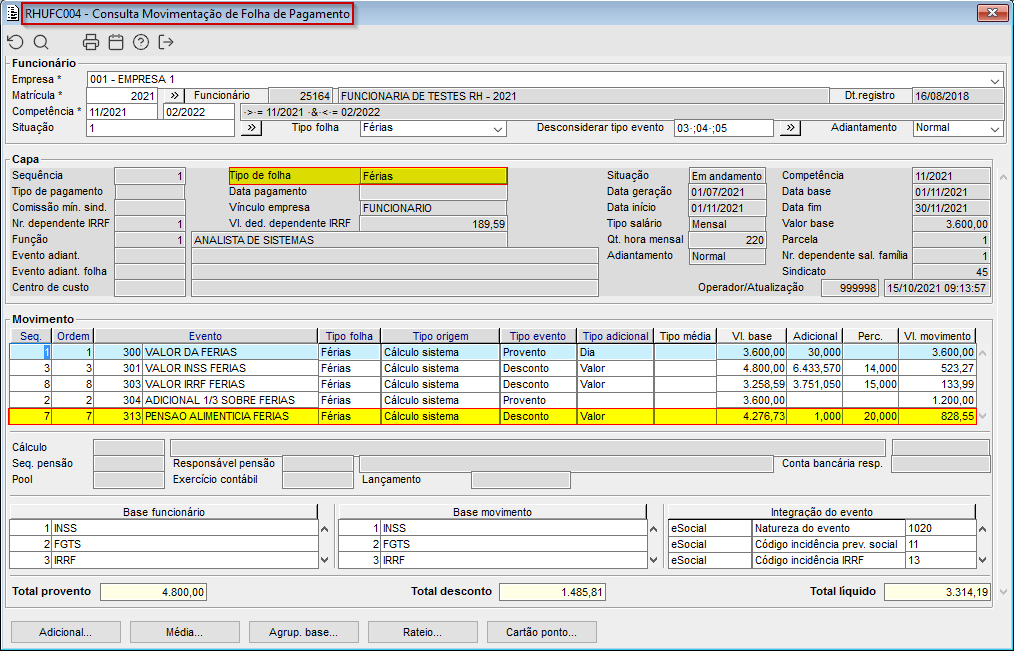Screen dimensions: 1014x651
Task: Sort by the Evento column header
Action: pos(205,336)
